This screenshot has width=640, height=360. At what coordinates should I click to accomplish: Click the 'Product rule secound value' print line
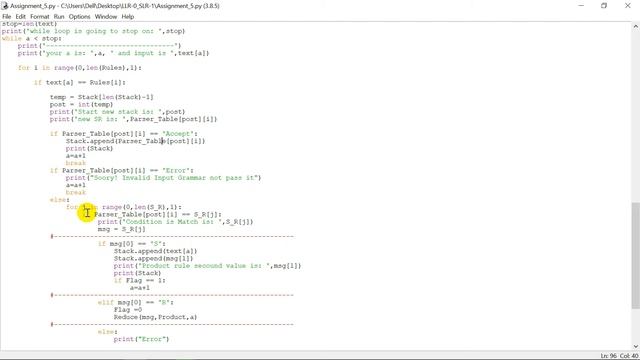(207, 266)
